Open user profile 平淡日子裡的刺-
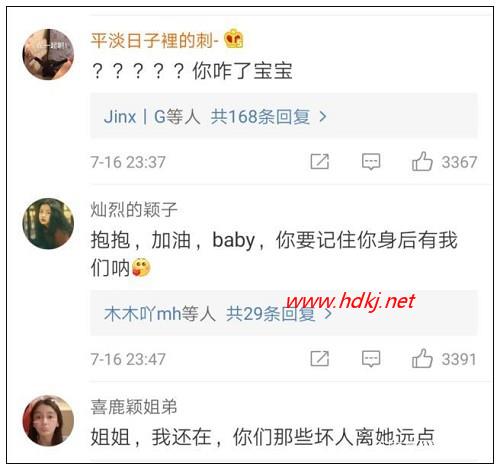This screenshot has width=500, height=470. (154, 41)
